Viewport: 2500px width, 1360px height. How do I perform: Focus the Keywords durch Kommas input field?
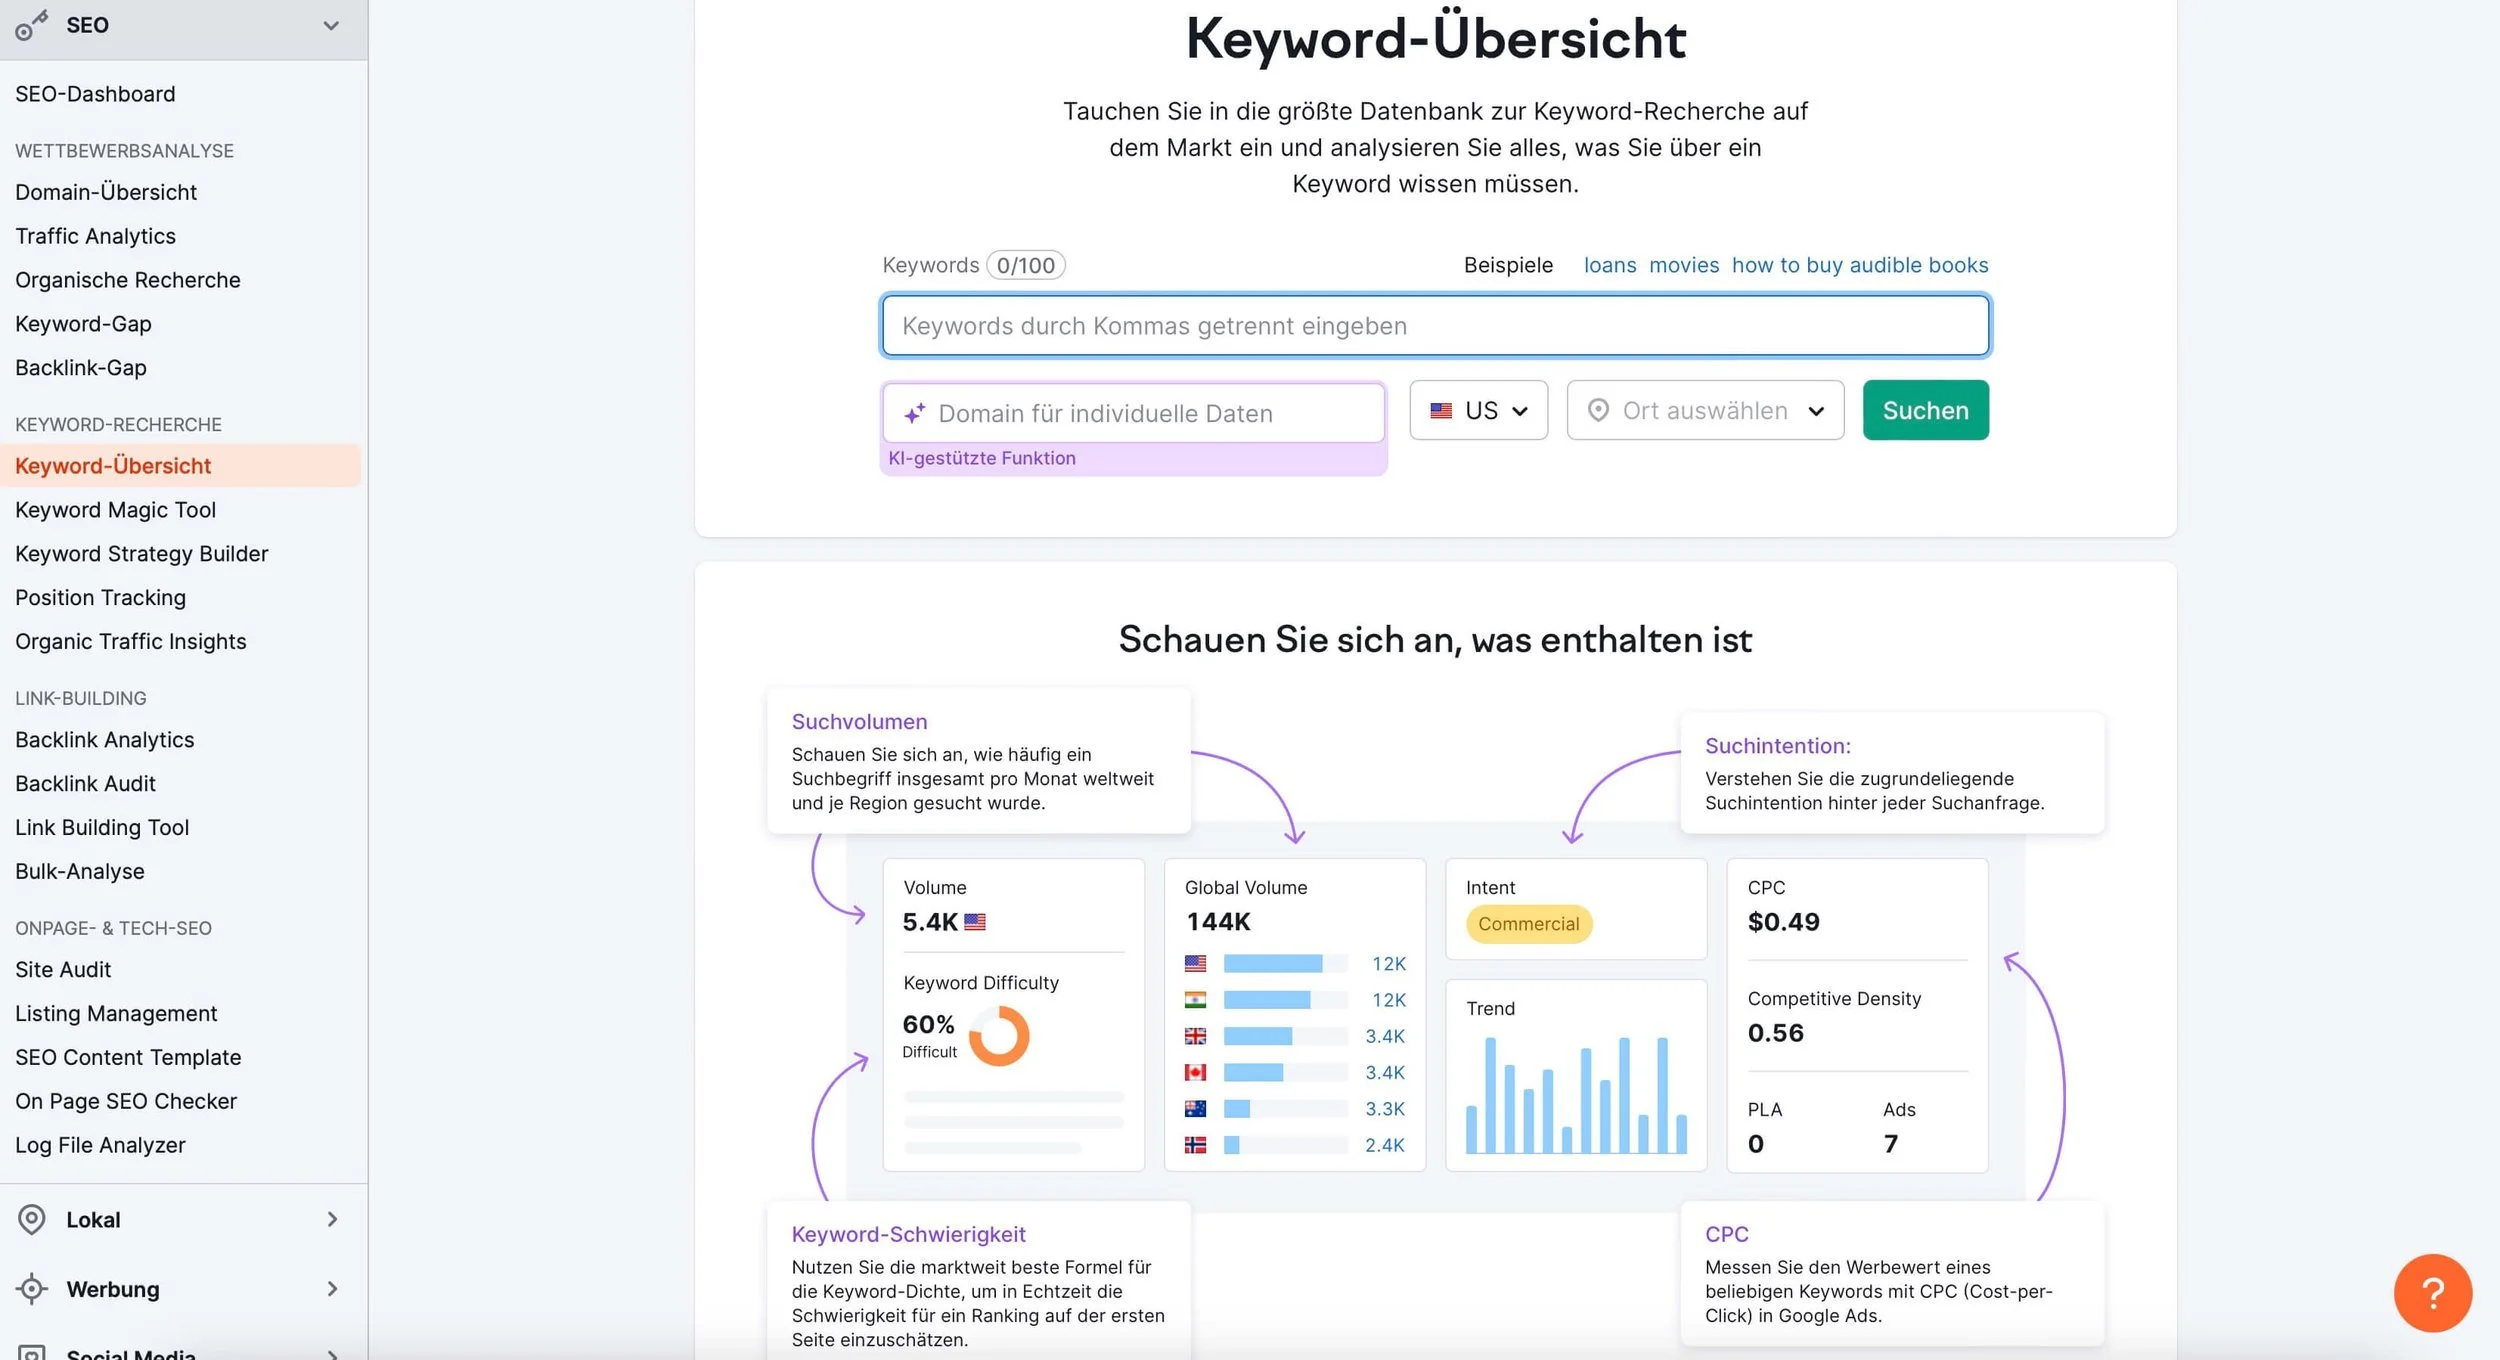(1435, 326)
